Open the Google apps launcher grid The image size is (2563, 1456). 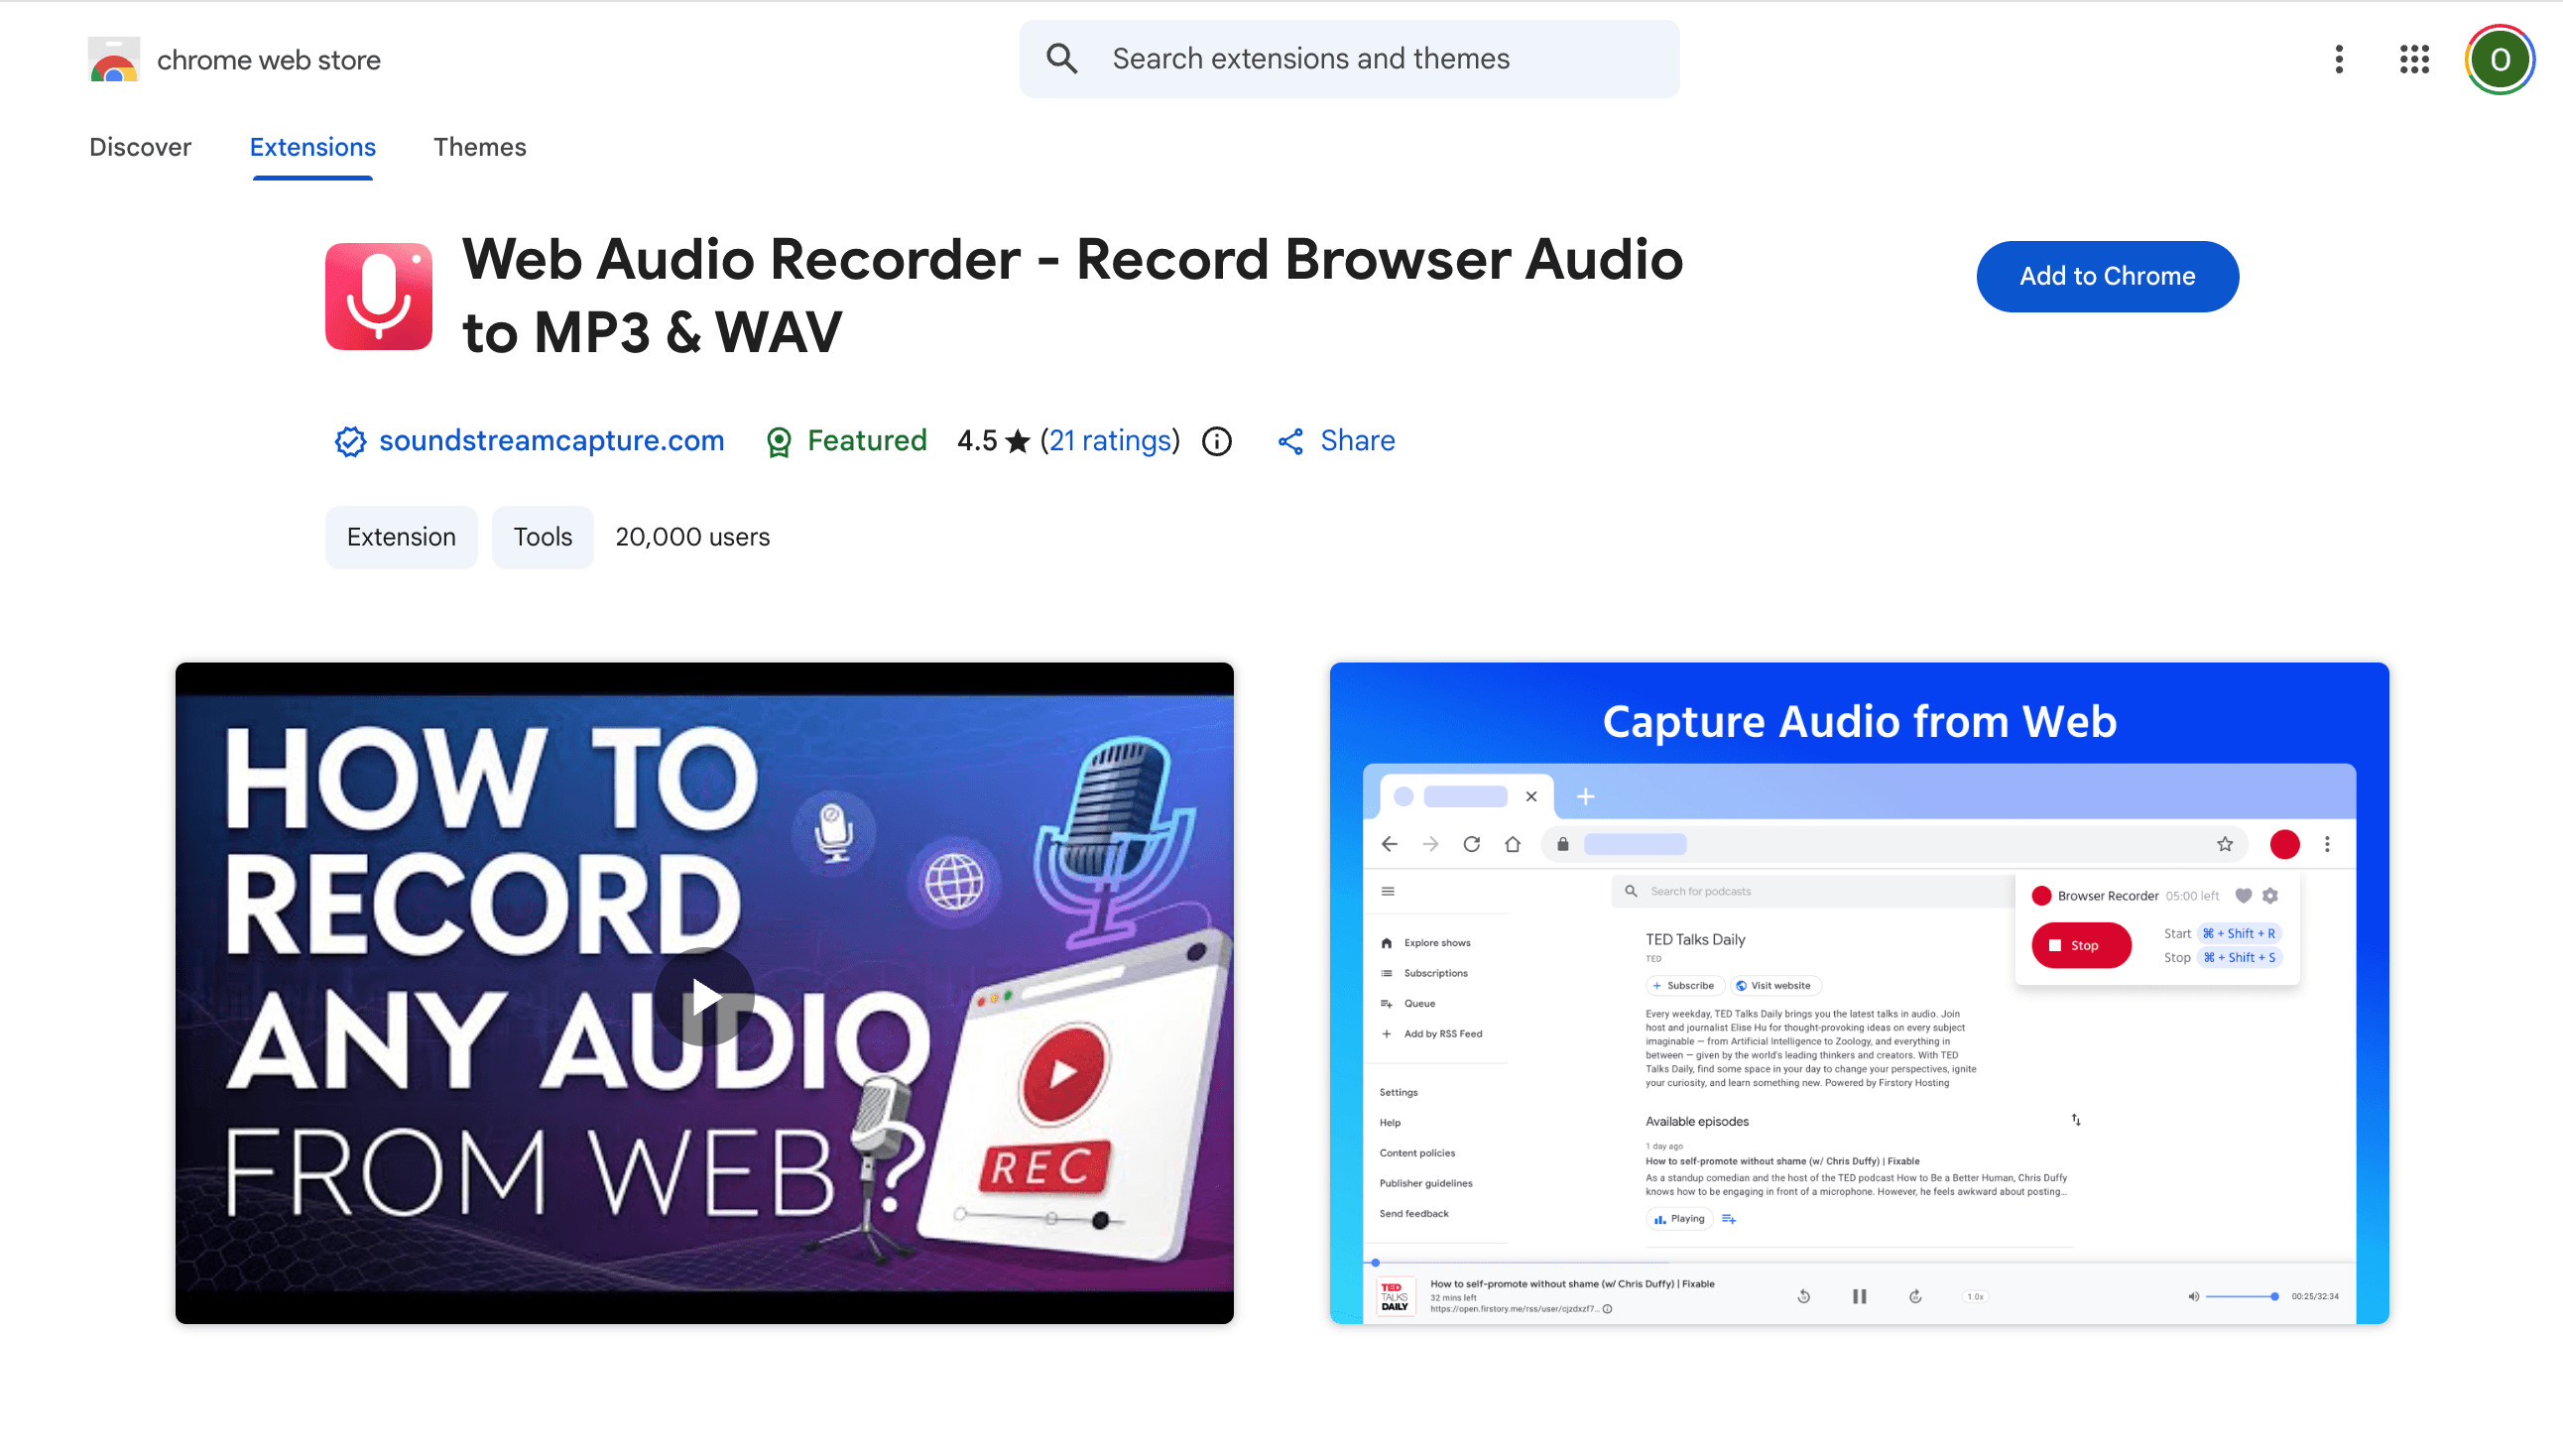pyautogui.click(x=2414, y=59)
